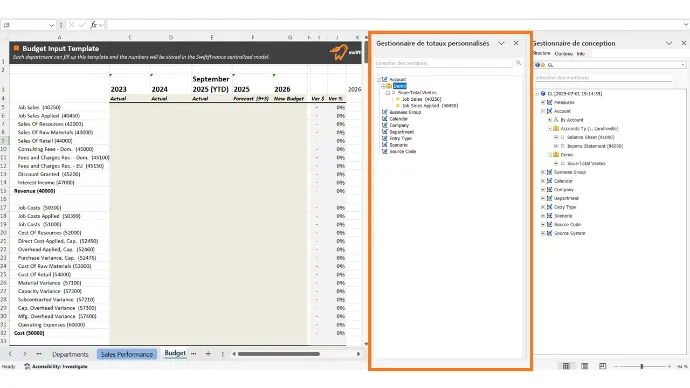Open the Departments sheet tab
This screenshot has width=690, height=388.
[70, 354]
